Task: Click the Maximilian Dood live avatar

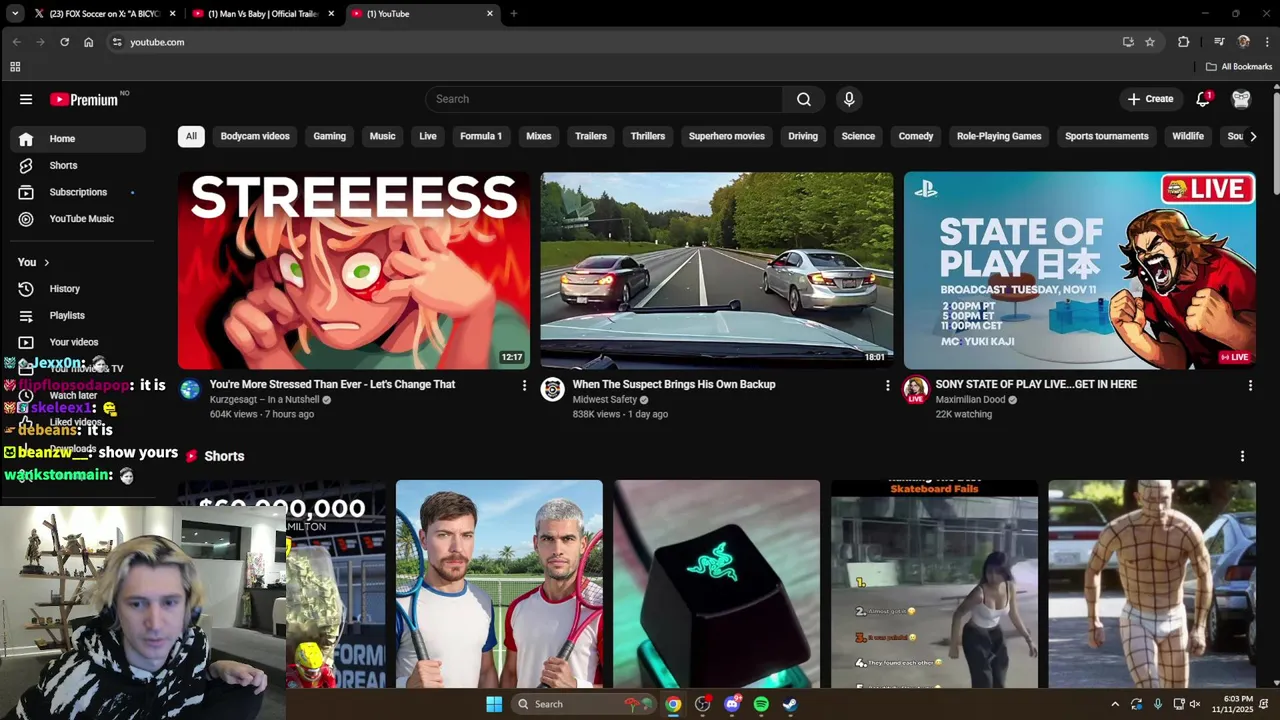Action: pos(916,390)
